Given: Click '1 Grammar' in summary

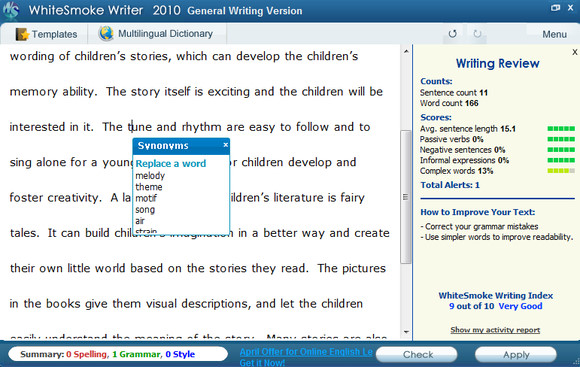Looking at the screenshot, I should tap(136, 354).
